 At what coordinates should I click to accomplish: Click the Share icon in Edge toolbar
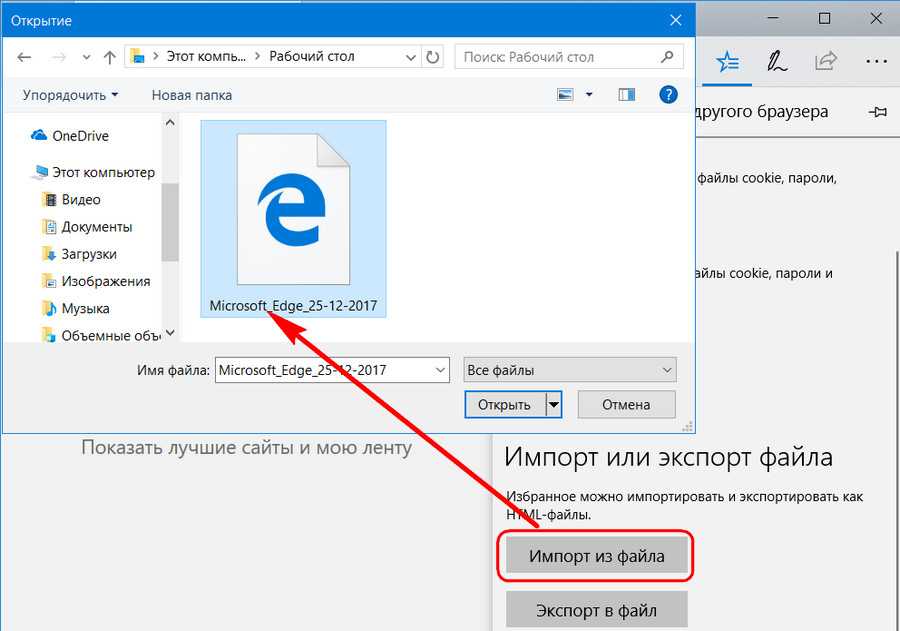pos(825,62)
